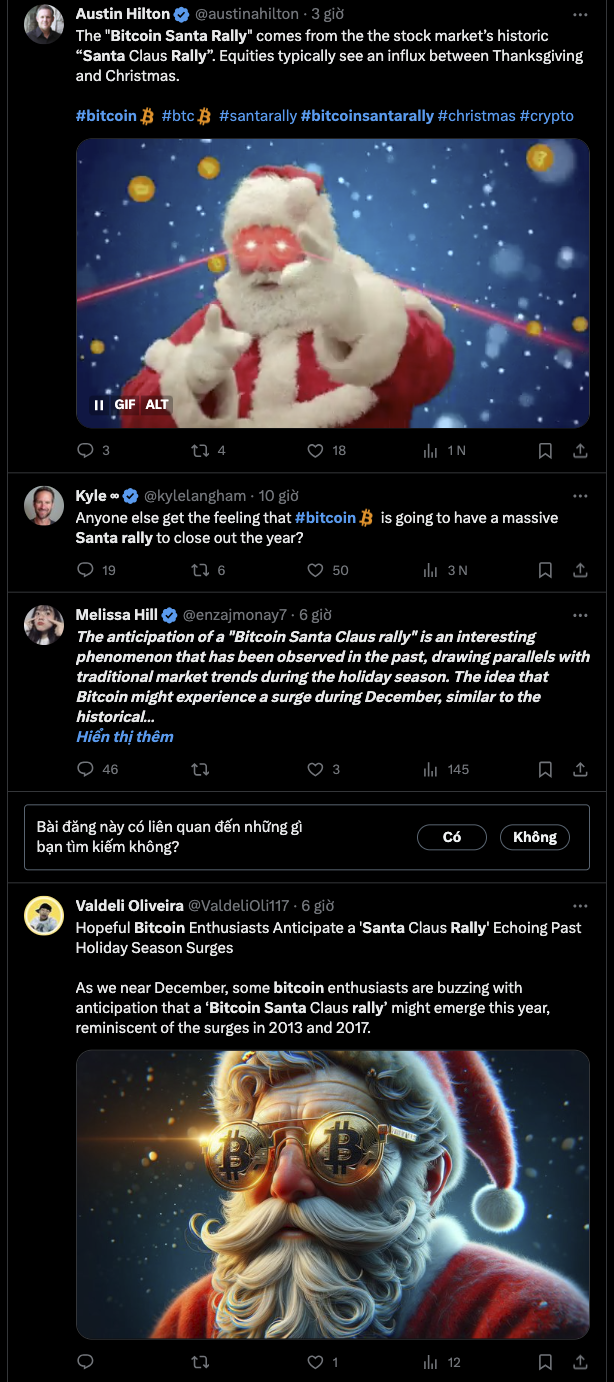Repost Kyle's Santa rally tweet
Viewport: 614px width, 1382px height.
(200, 570)
